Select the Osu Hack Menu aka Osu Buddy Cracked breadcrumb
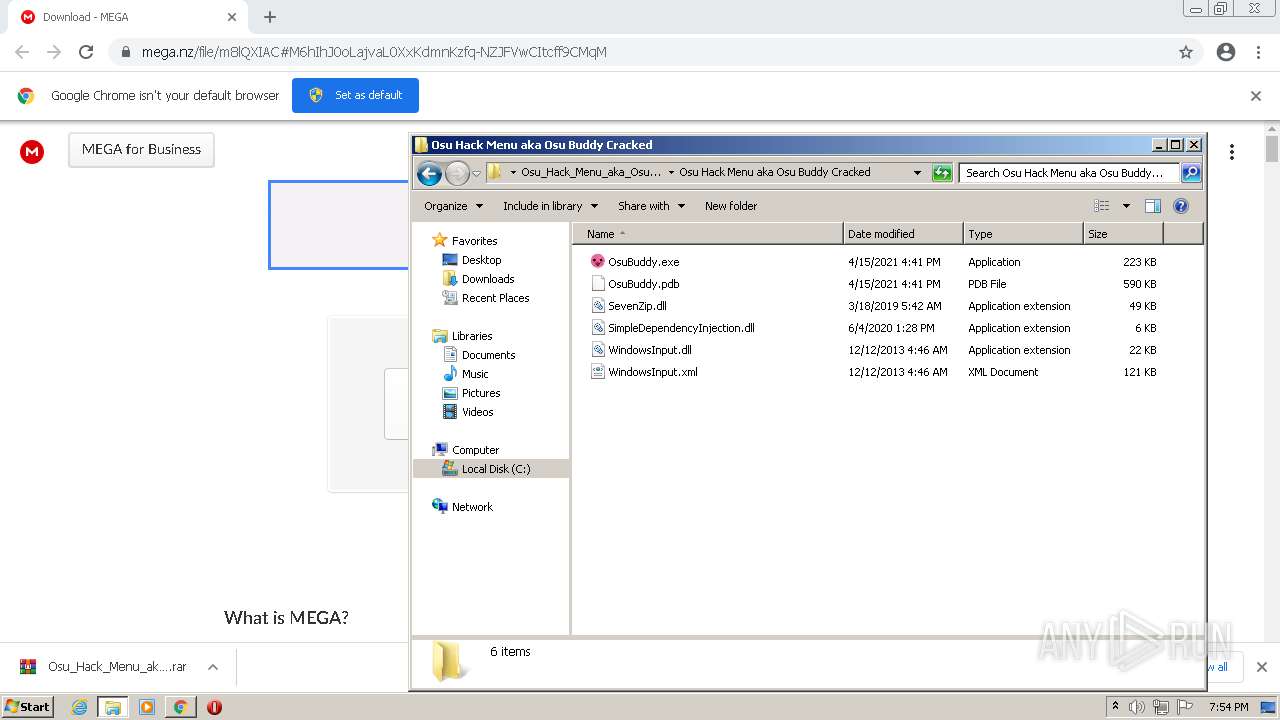 pyautogui.click(x=774, y=172)
